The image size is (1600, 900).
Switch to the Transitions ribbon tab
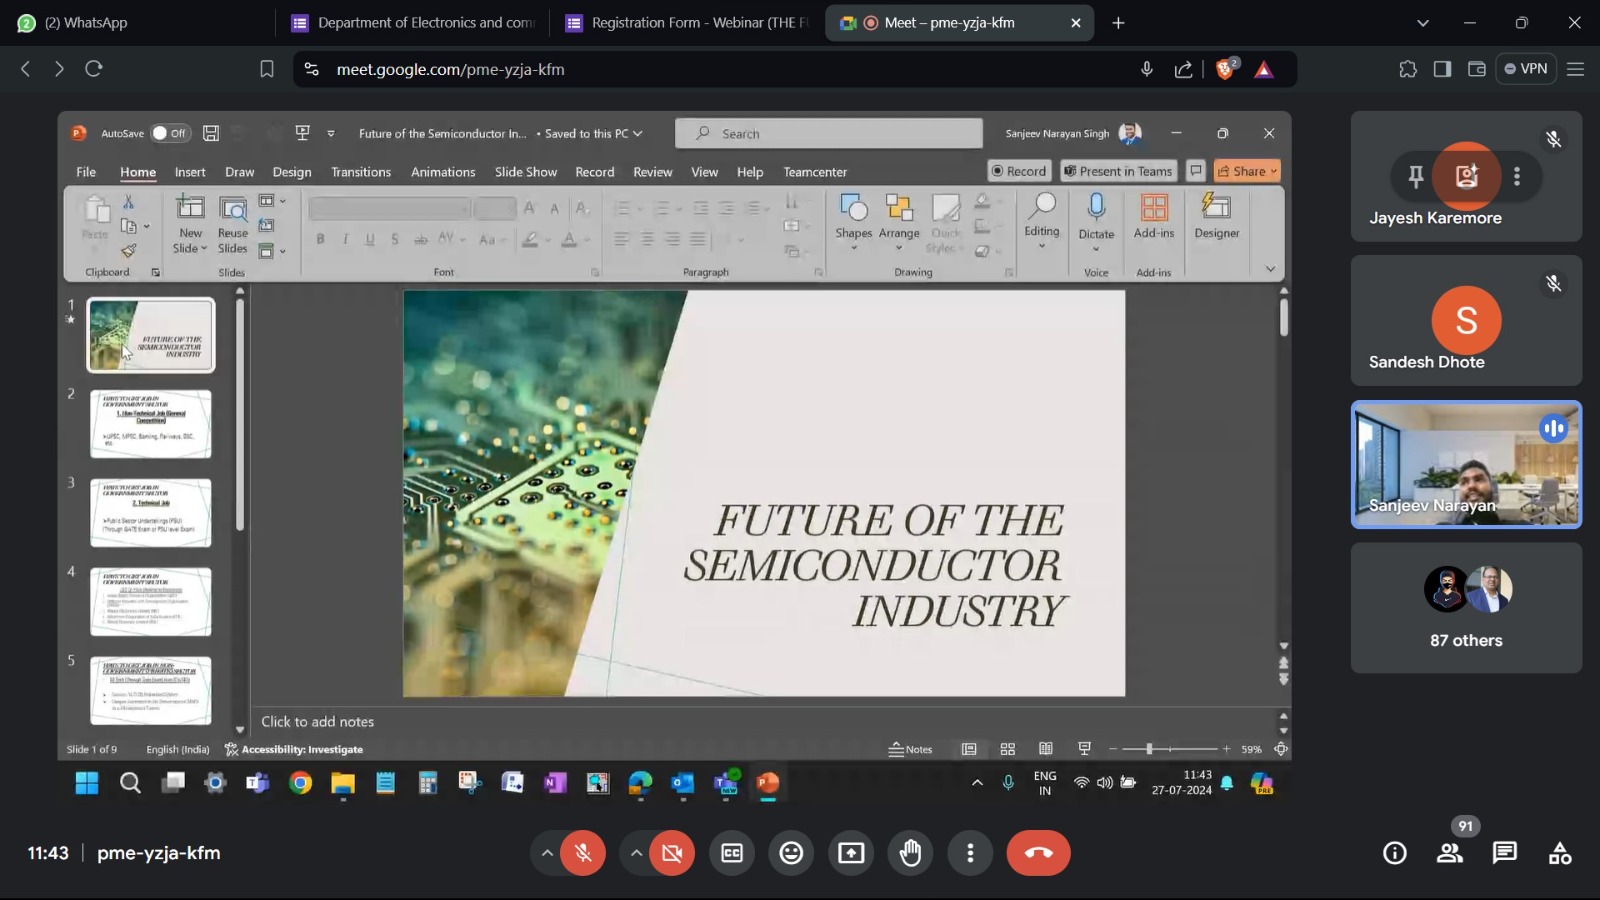tap(360, 172)
